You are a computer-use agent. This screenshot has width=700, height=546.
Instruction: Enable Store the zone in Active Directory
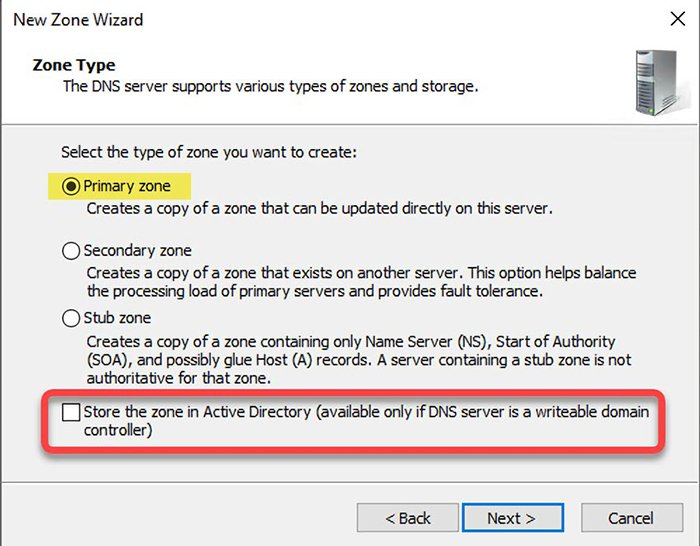[71, 411]
